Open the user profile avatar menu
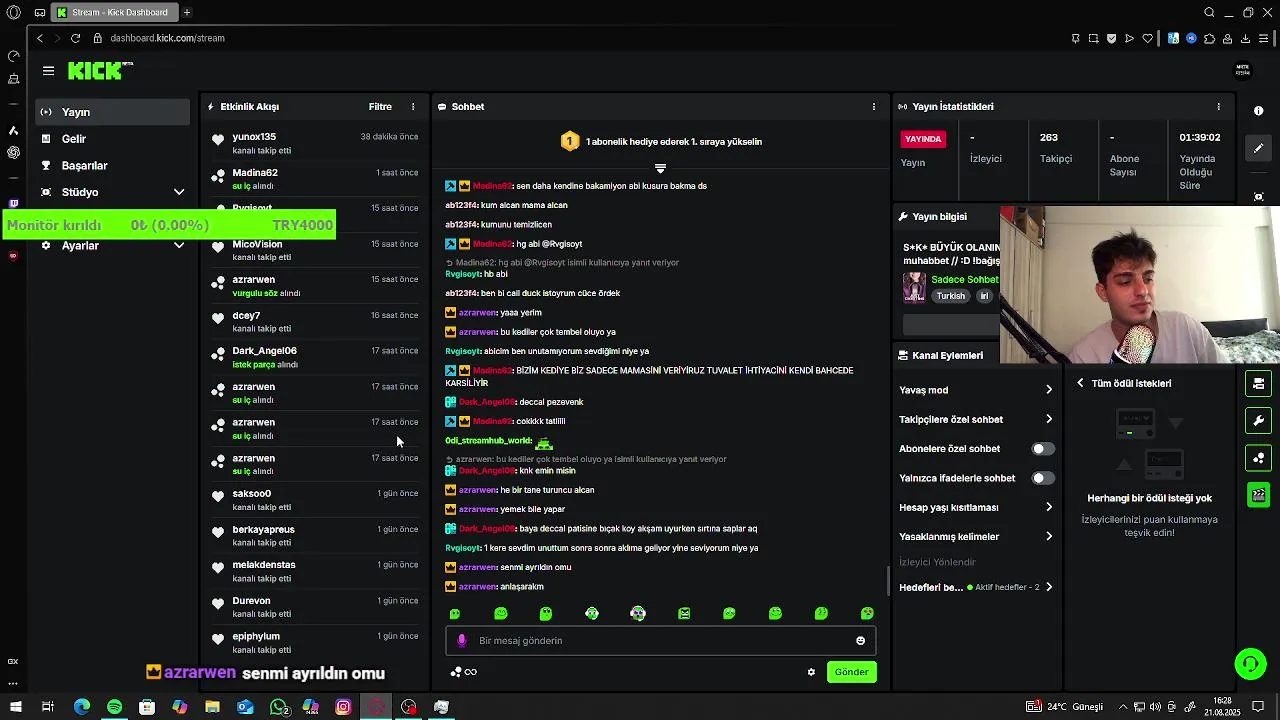Viewport: 1280px width, 720px height. (1243, 70)
